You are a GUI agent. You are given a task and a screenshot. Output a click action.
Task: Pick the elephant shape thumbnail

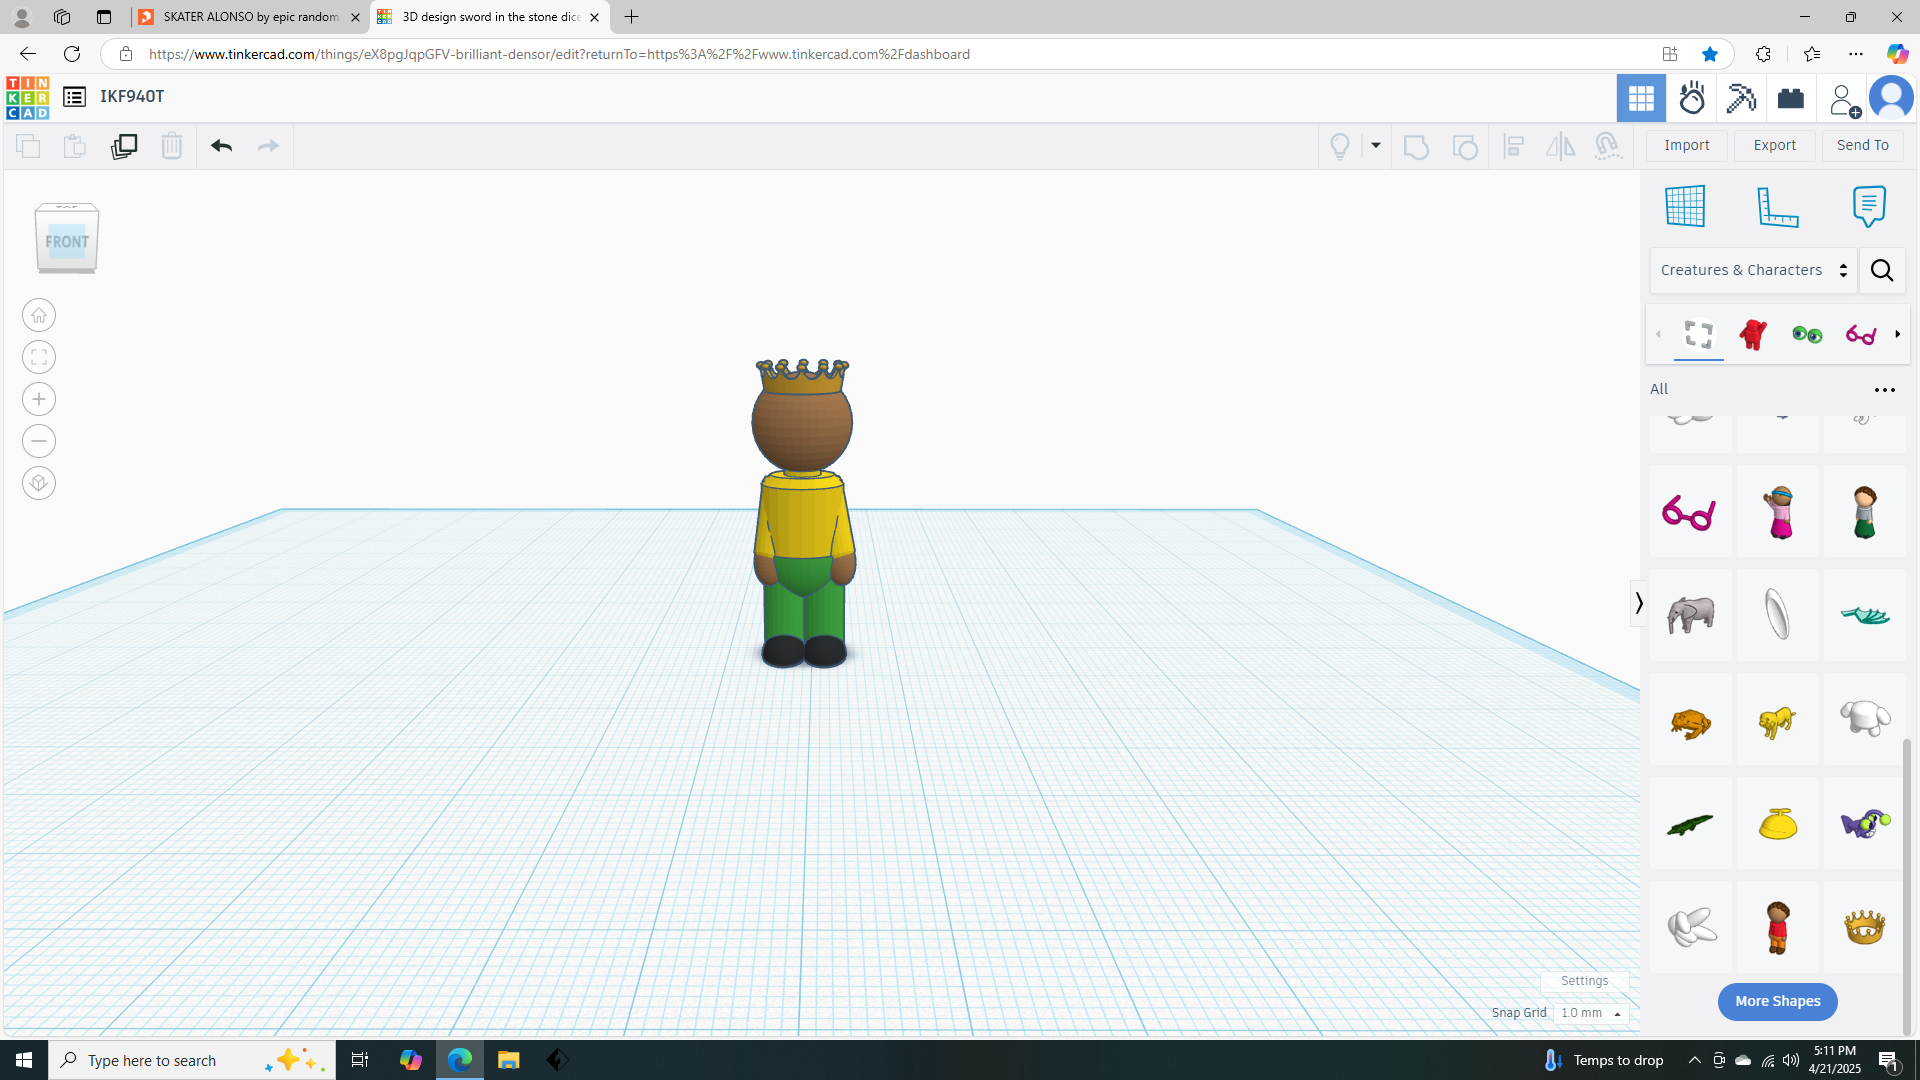(1690, 615)
